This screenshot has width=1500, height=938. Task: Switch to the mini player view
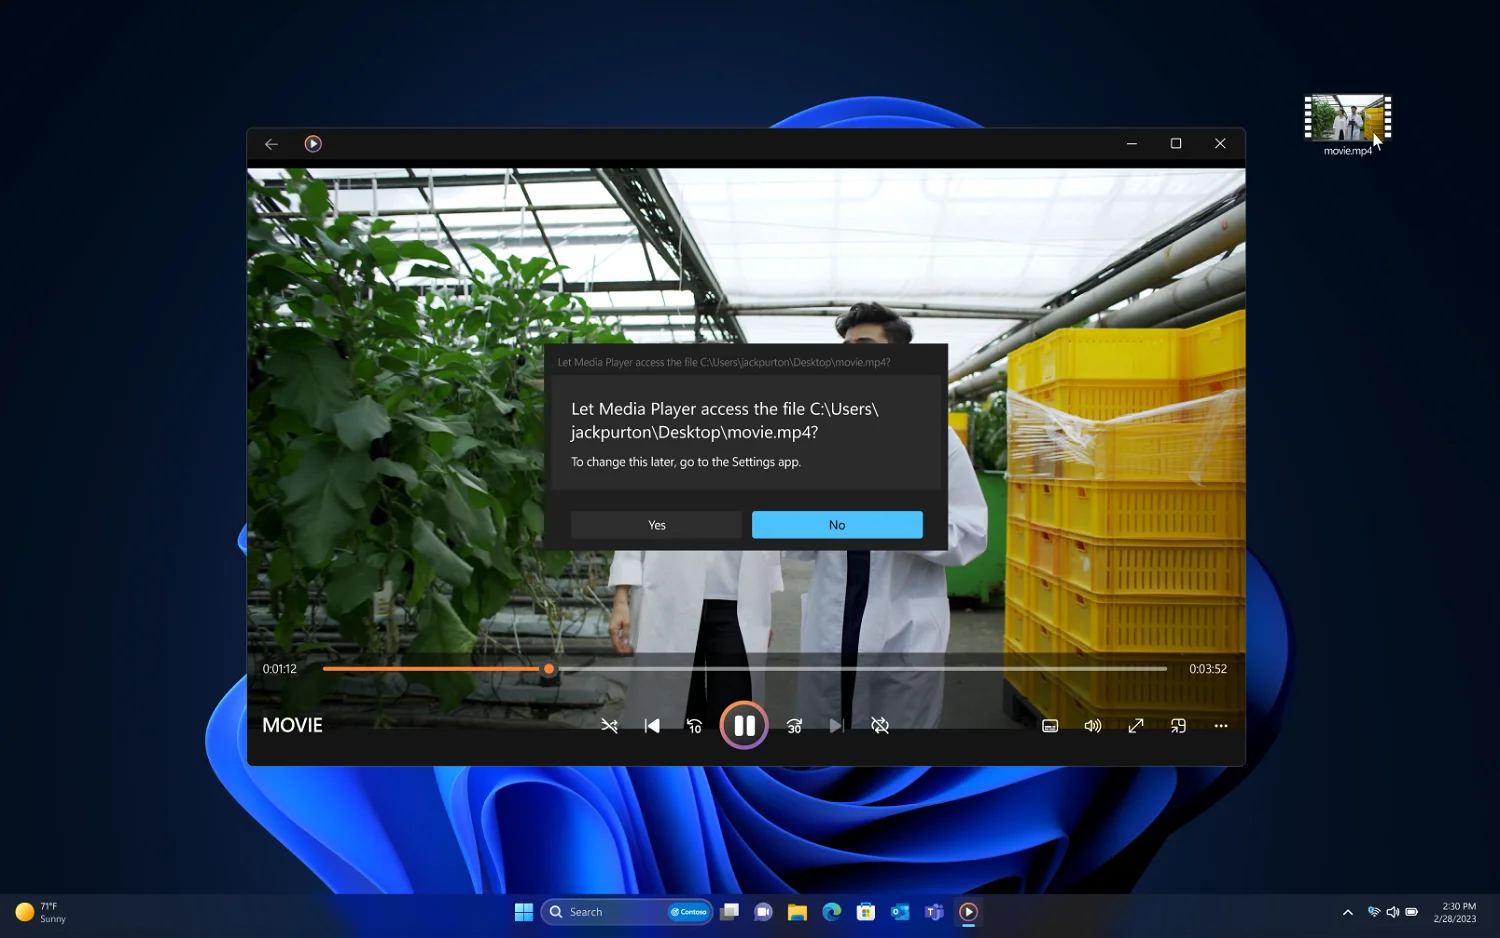1179,726
